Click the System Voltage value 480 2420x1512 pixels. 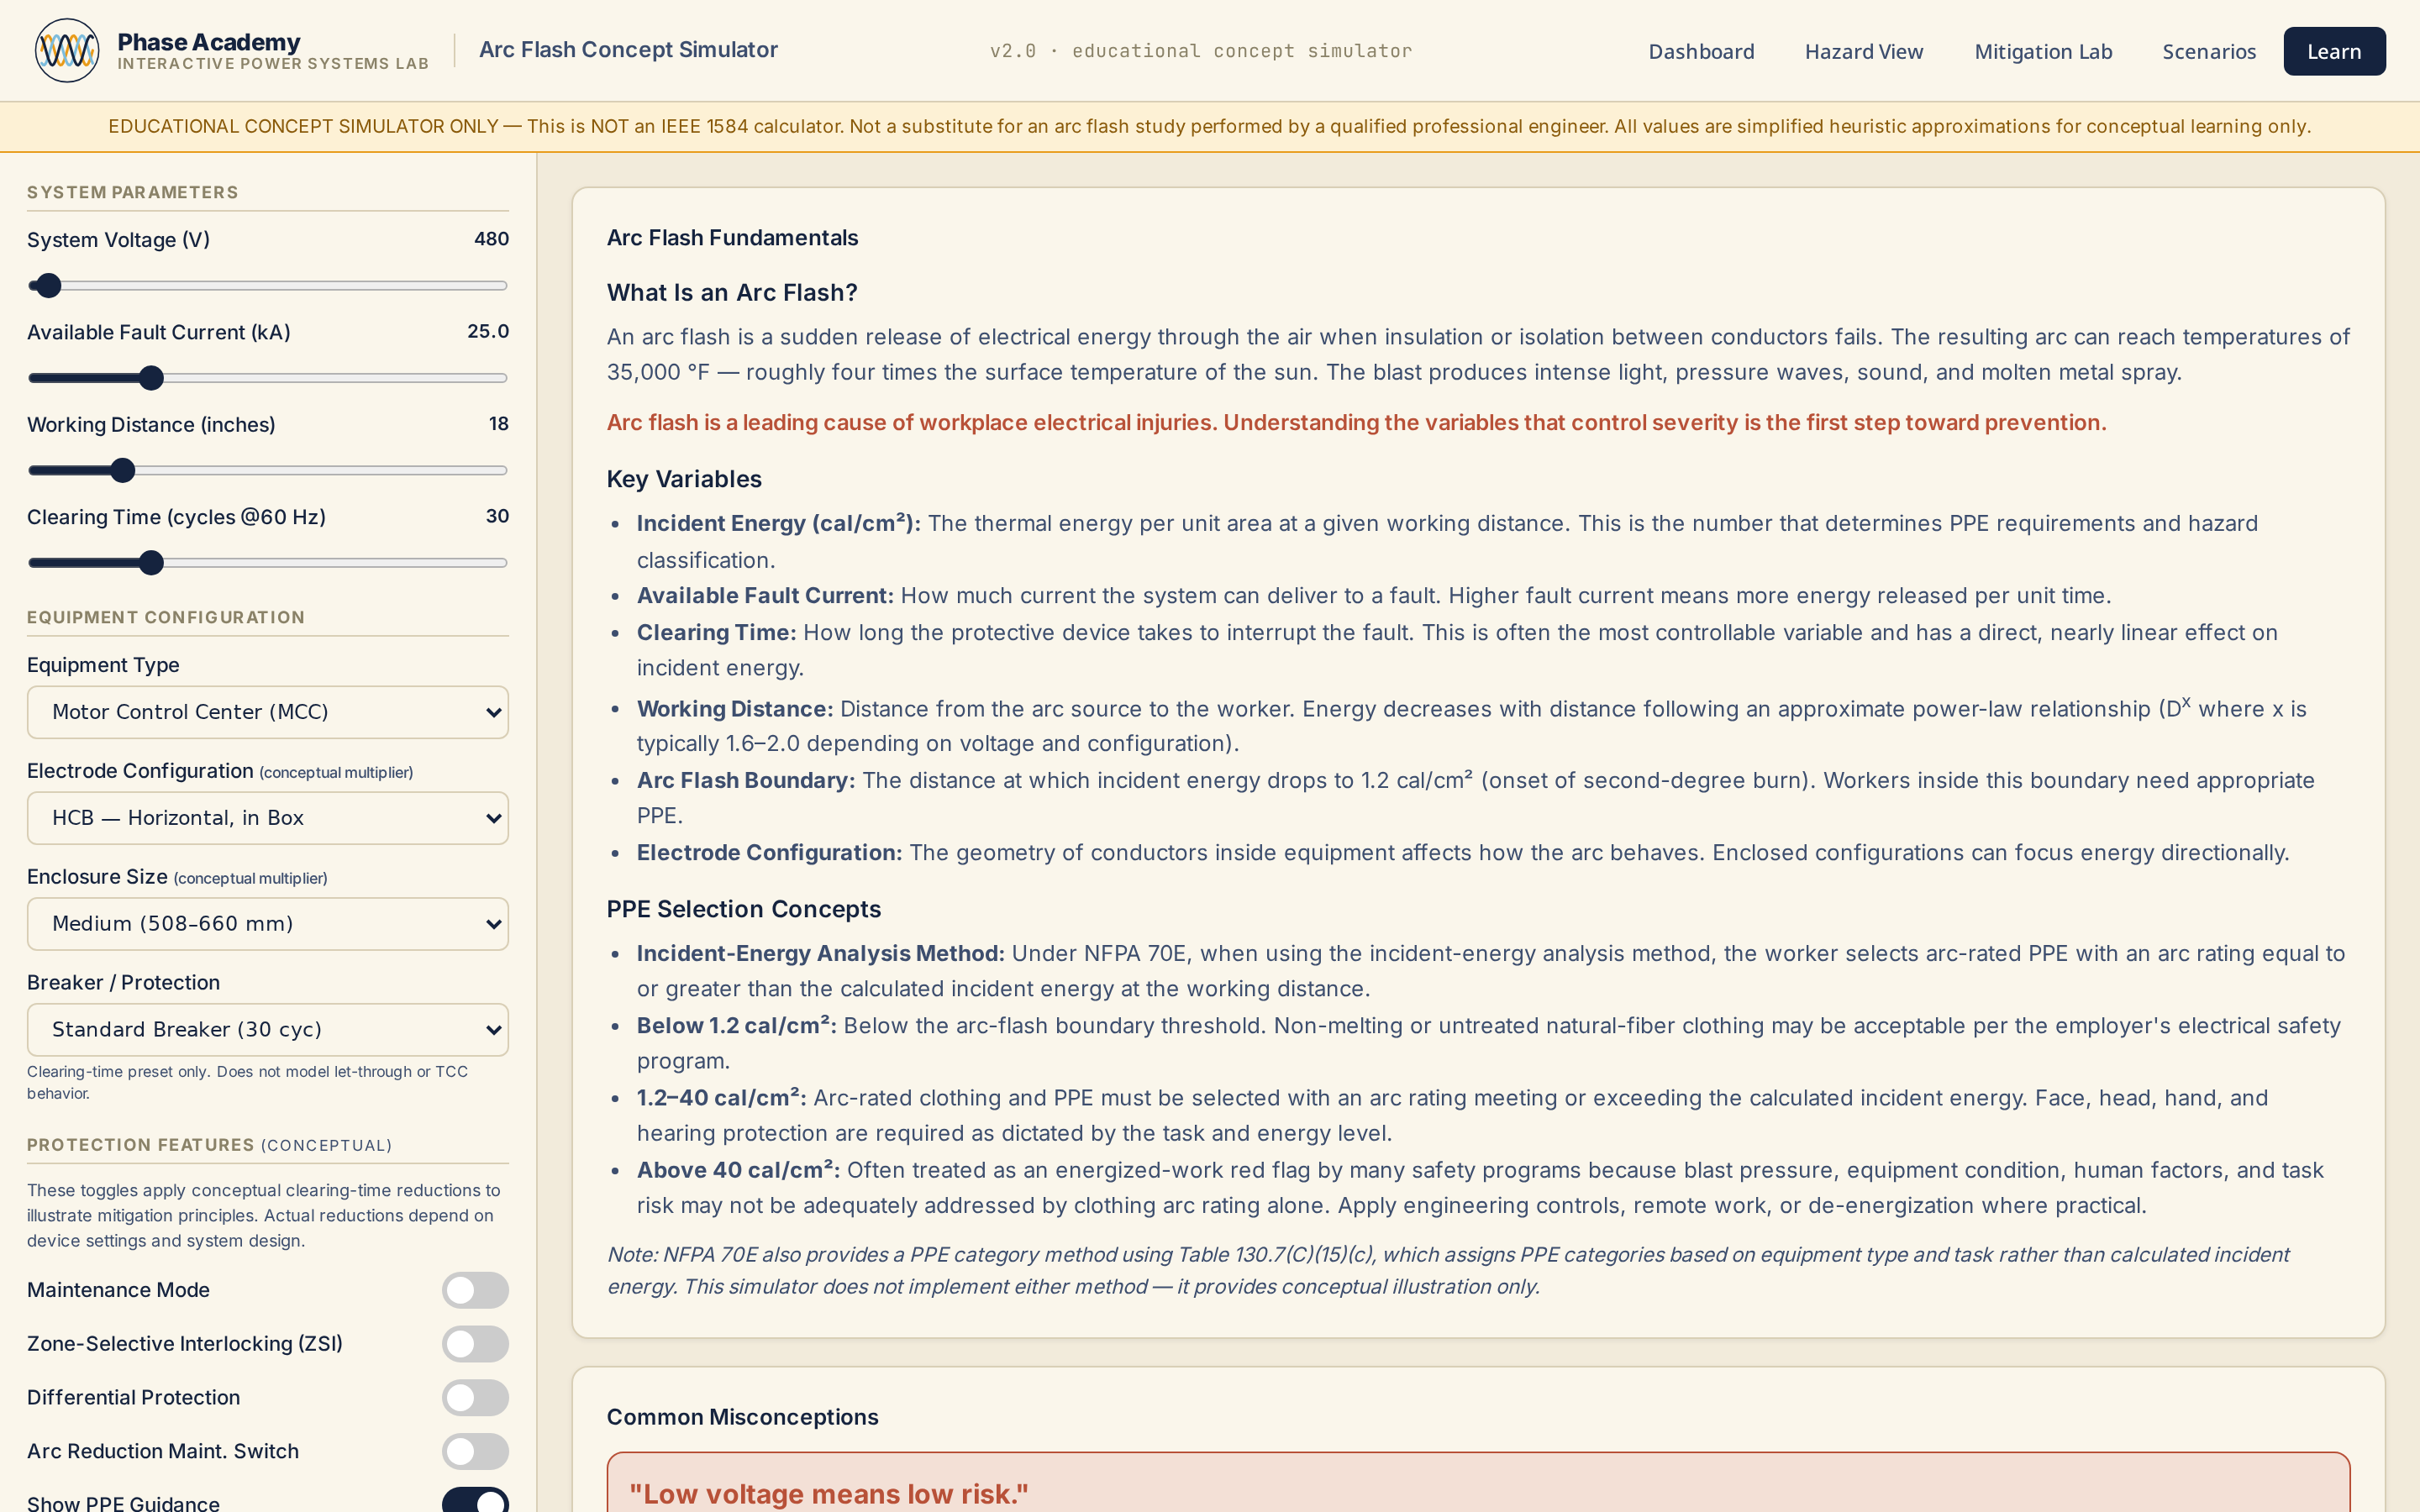[491, 239]
